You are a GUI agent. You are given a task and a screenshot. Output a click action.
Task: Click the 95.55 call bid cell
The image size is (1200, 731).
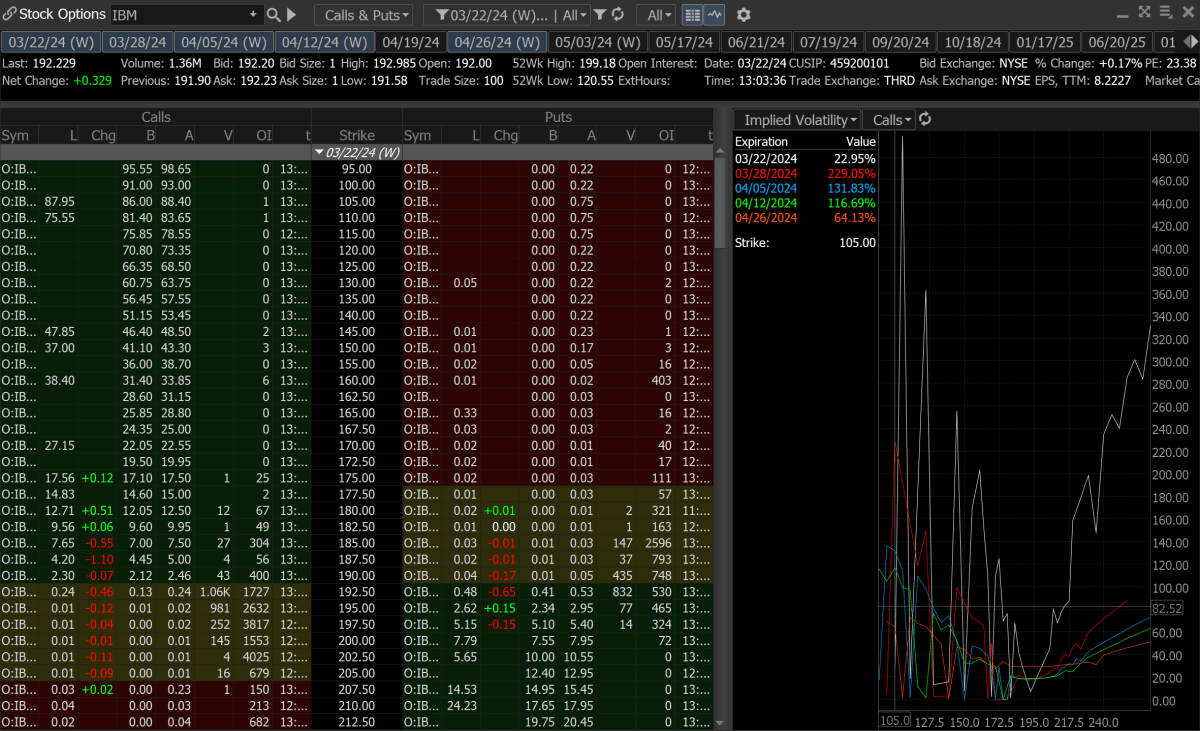pos(138,169)
